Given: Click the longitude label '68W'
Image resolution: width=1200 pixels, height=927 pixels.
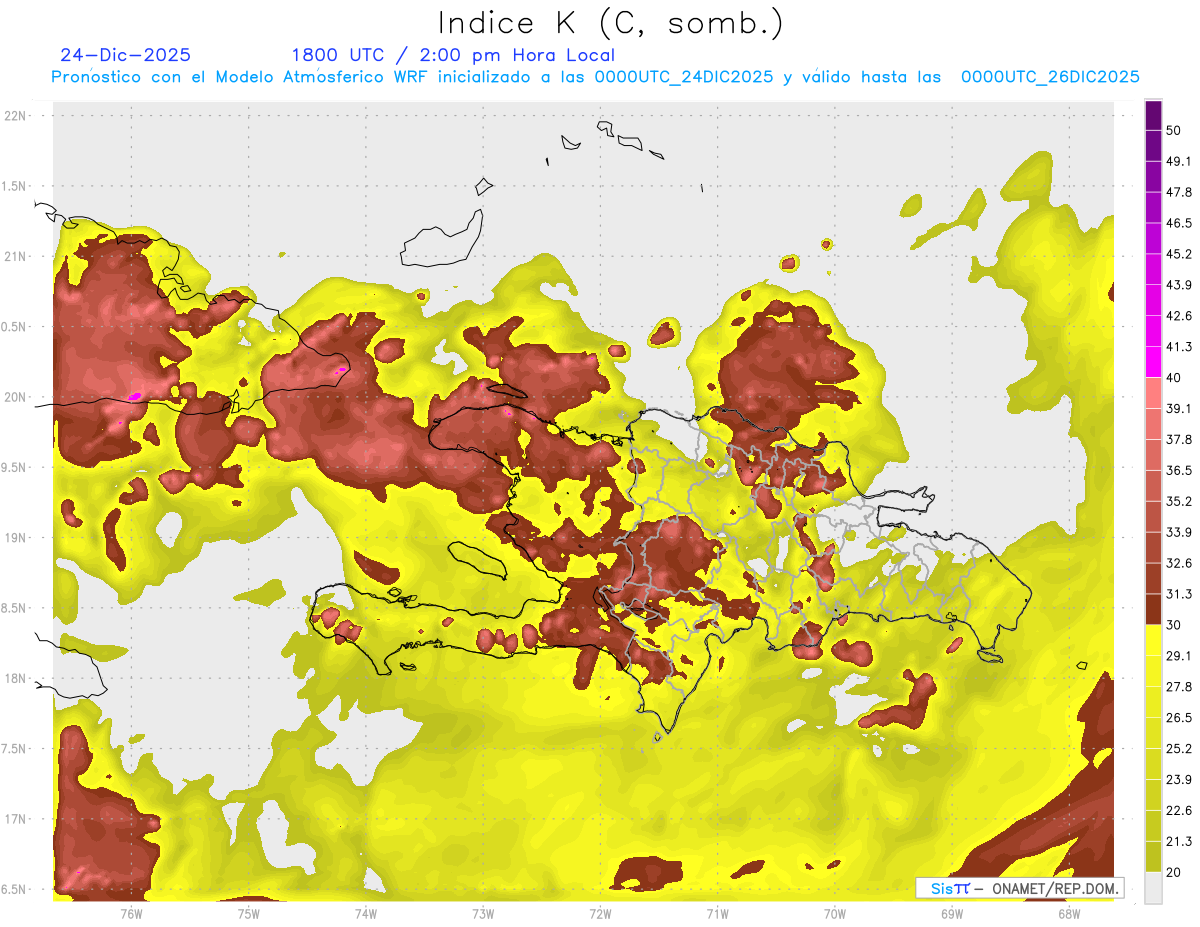Looking at the screenshot, I should [1068, 914].
